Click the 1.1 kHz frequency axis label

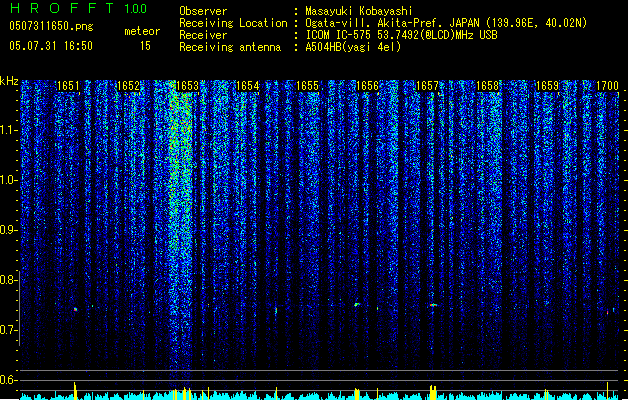8,130
